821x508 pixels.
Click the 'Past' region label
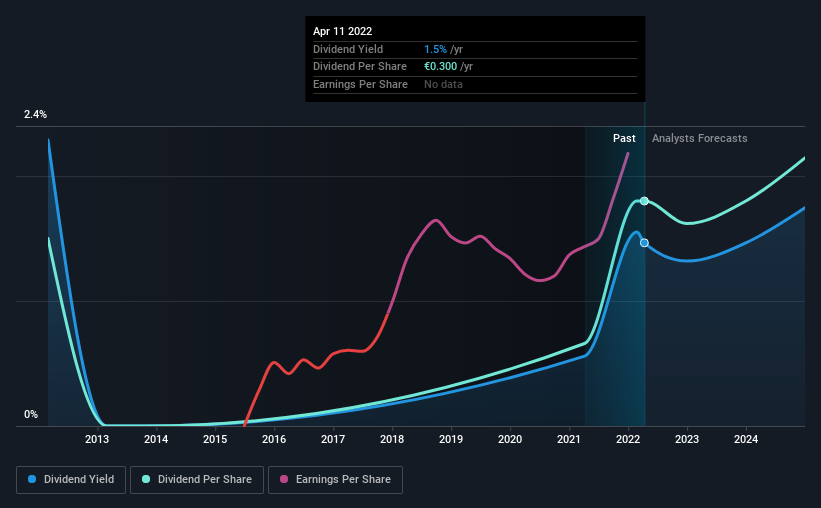point(624,138)
